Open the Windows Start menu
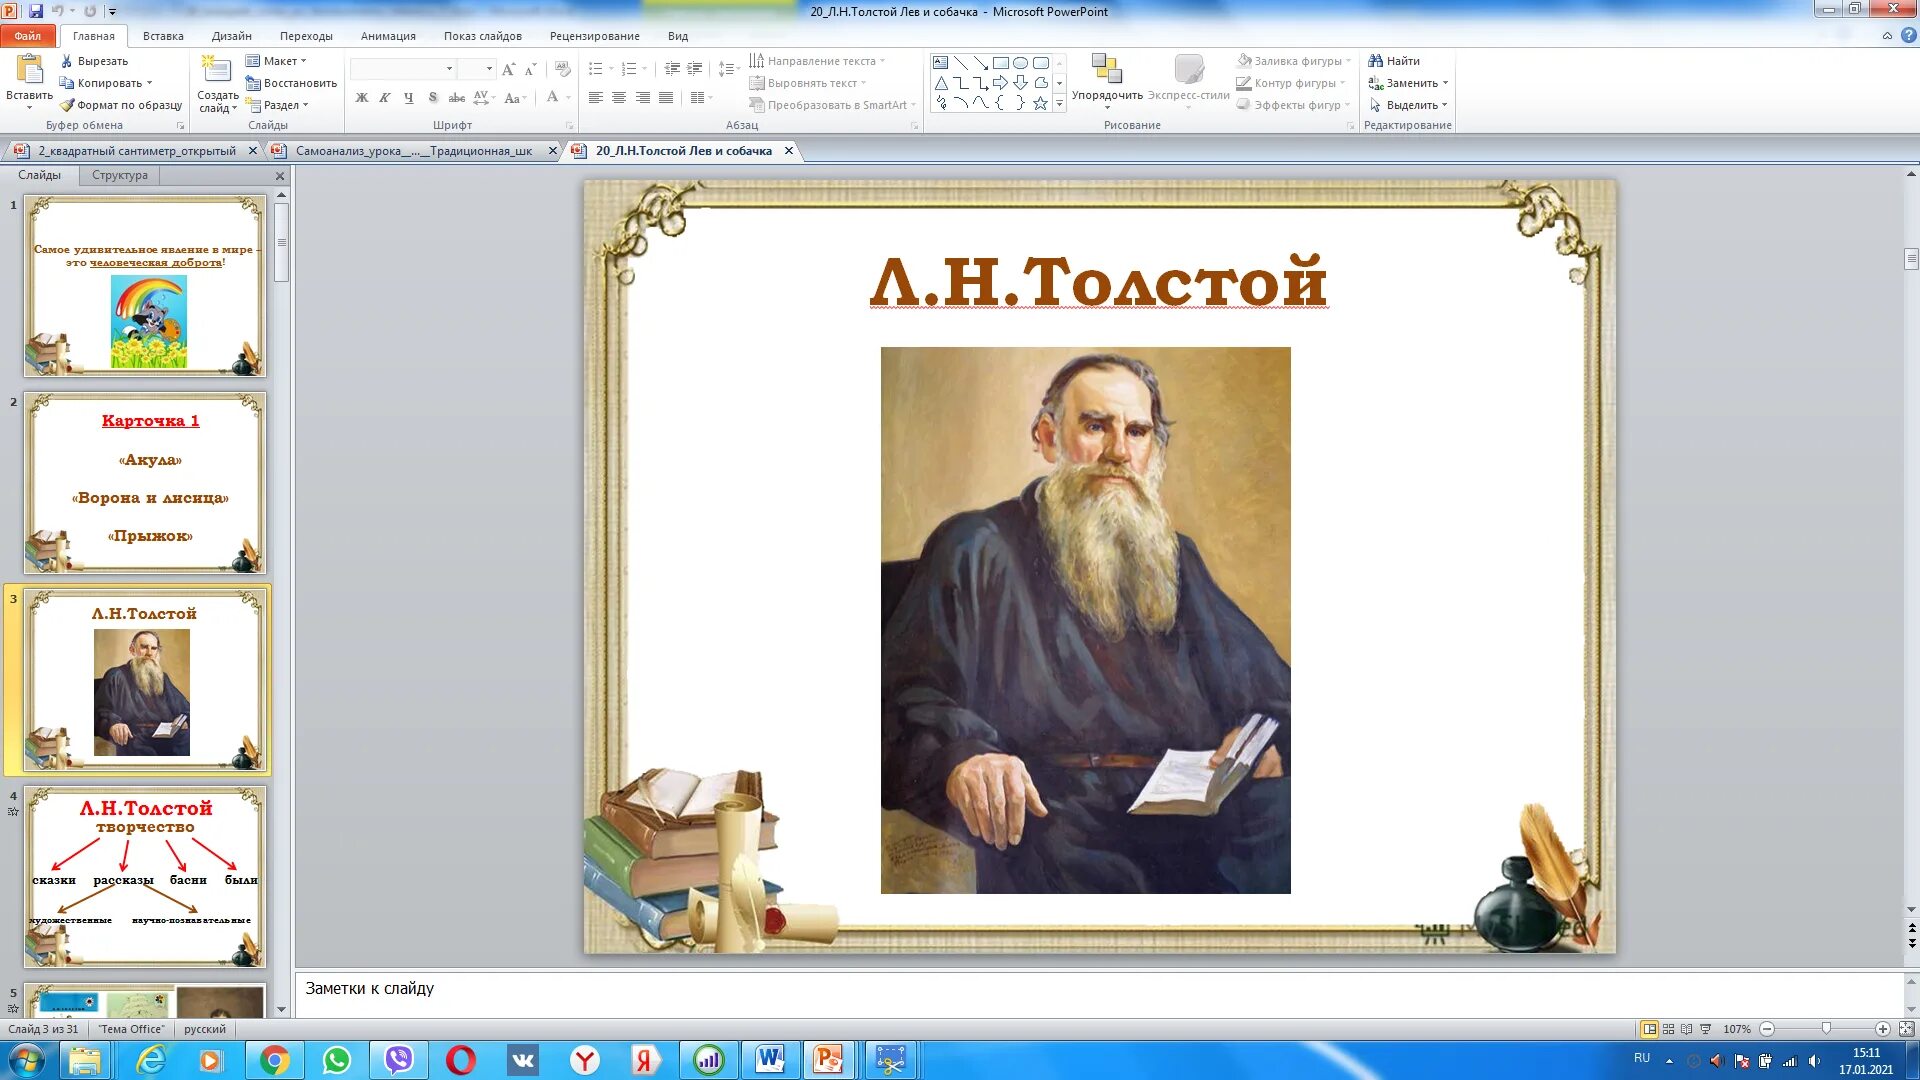Viewport: 1920px width, 1080px height. coord(27,1060)
